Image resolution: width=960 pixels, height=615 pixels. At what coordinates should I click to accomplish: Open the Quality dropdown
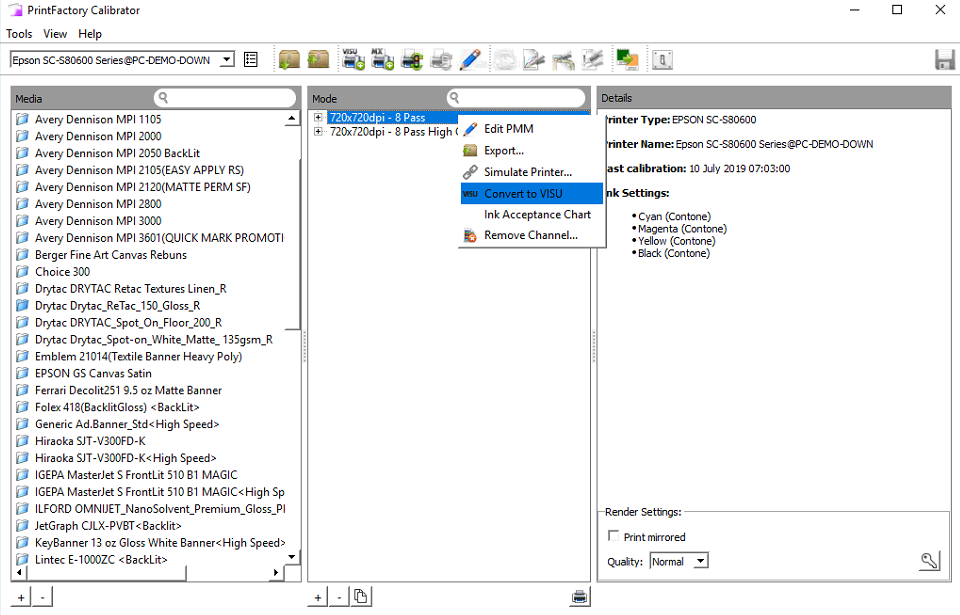[x=700, y=561]
